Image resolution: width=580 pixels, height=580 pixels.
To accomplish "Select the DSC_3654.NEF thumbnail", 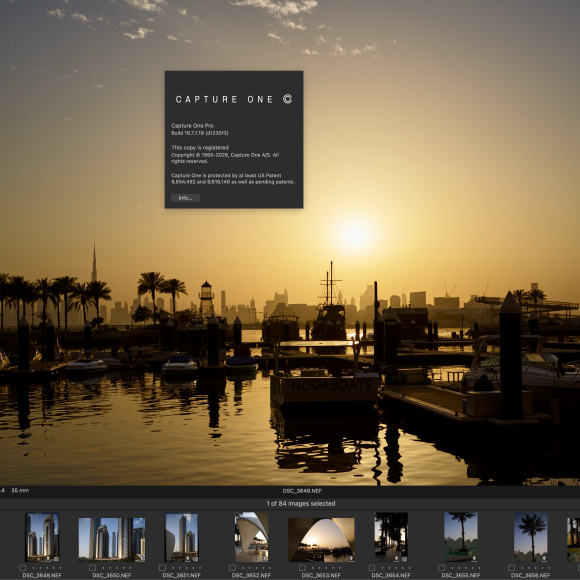I will tap(391, 537).
